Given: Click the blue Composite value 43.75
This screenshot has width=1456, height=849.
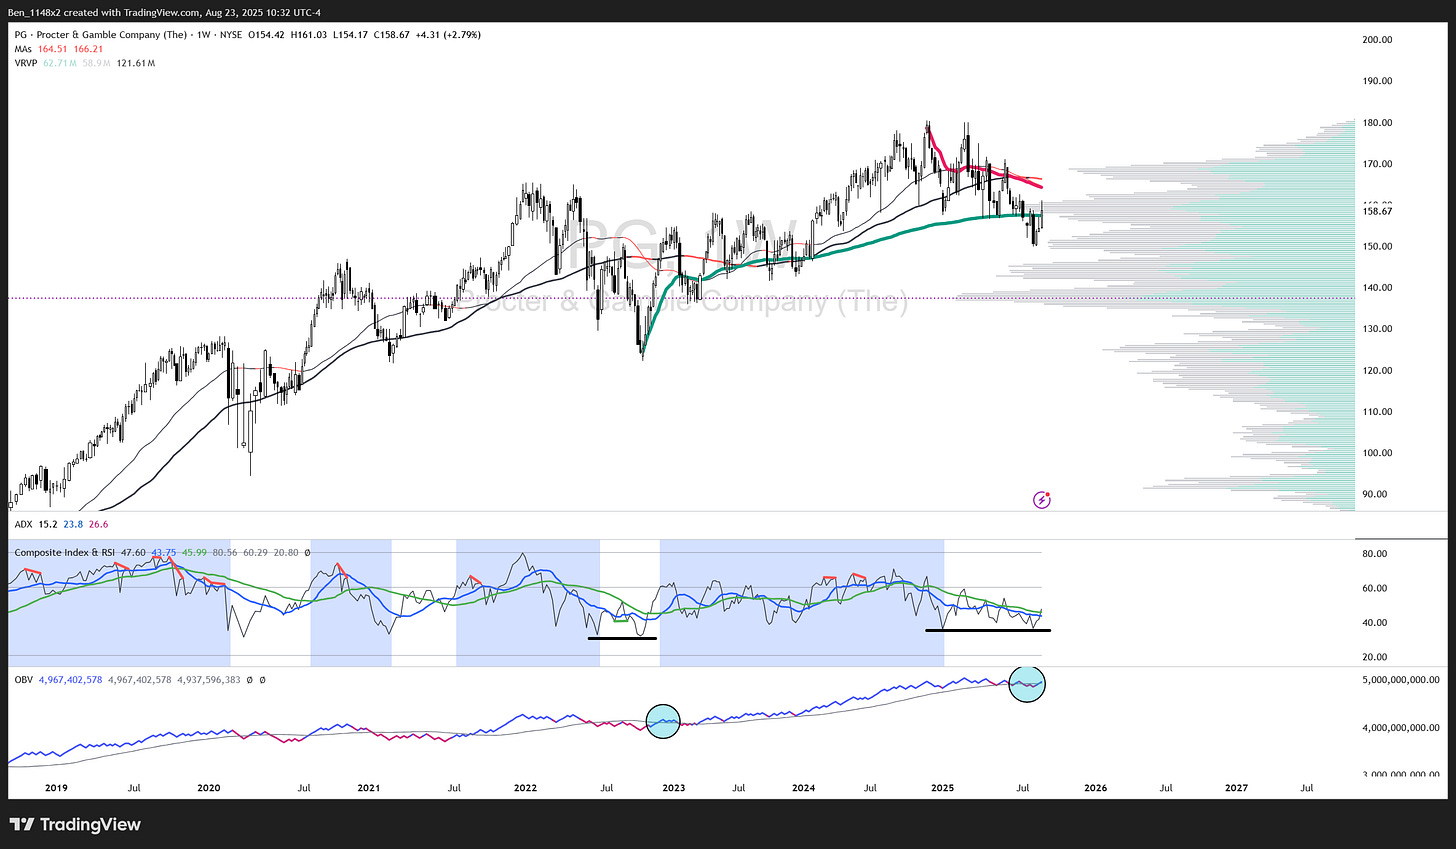Looking at the screenshot, I should (164, 552).
